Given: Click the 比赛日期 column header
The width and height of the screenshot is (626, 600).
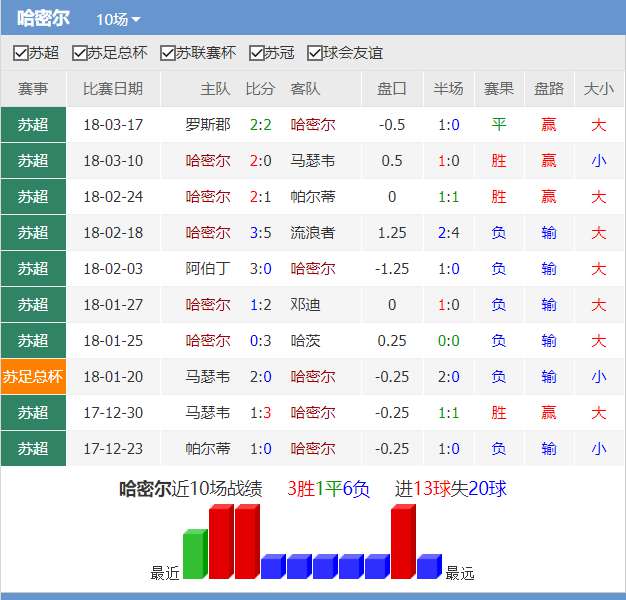Looking at the screenshot, I should [113, 89].
